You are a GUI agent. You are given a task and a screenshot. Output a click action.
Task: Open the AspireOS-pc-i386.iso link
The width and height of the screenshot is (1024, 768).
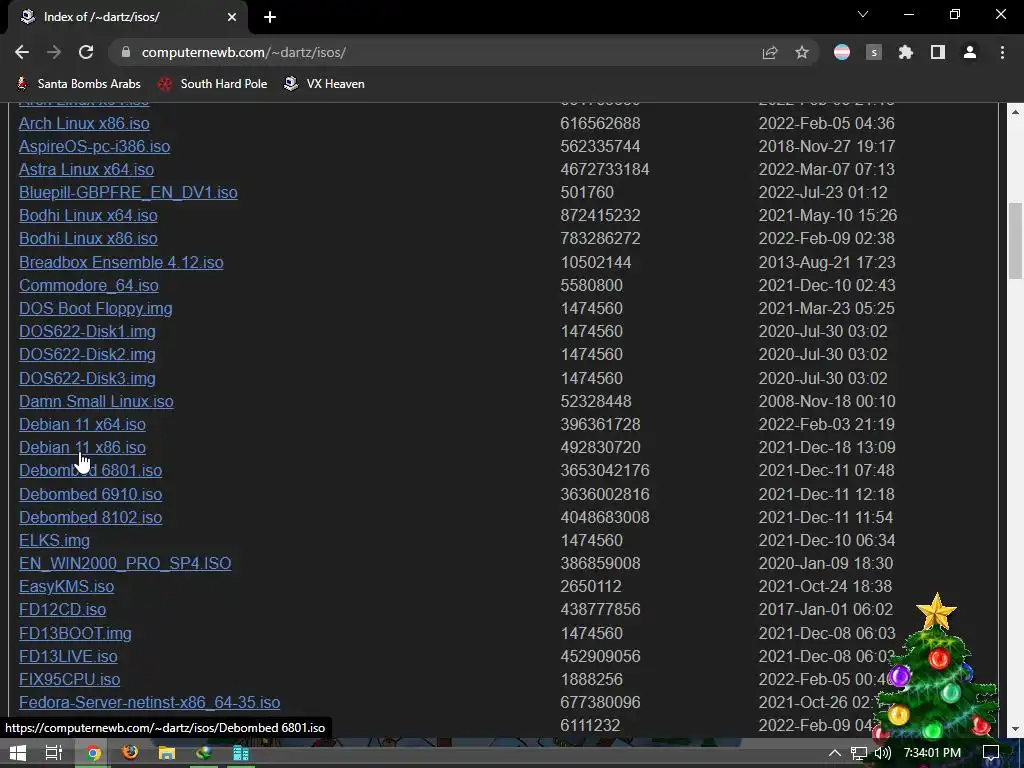pos(95,146)
